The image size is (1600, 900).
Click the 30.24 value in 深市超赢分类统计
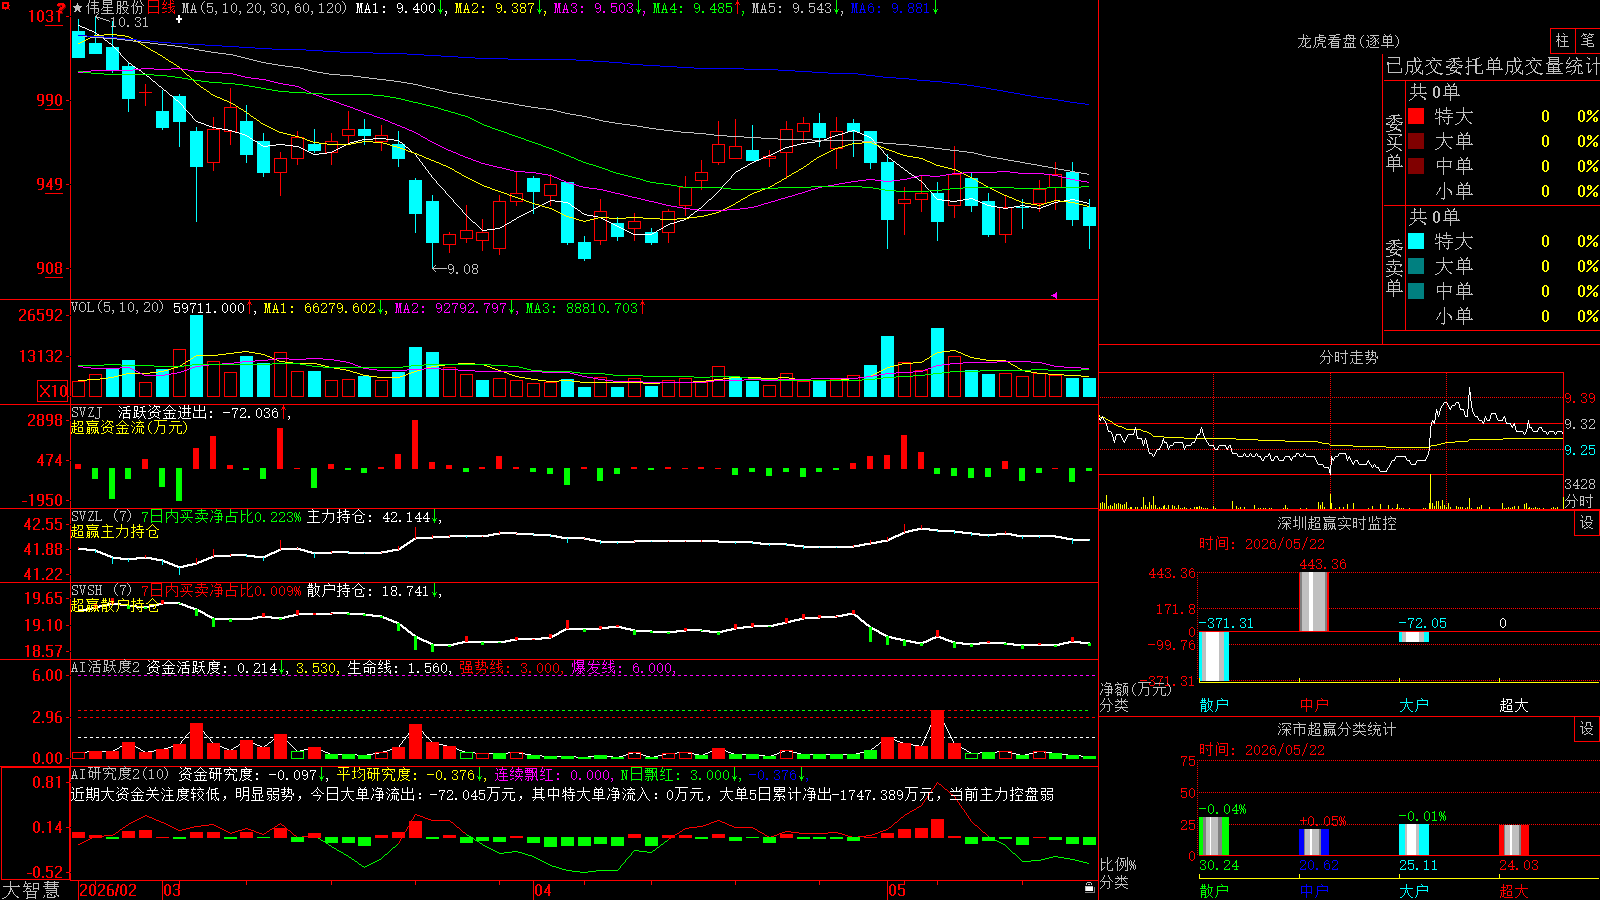1219,865
